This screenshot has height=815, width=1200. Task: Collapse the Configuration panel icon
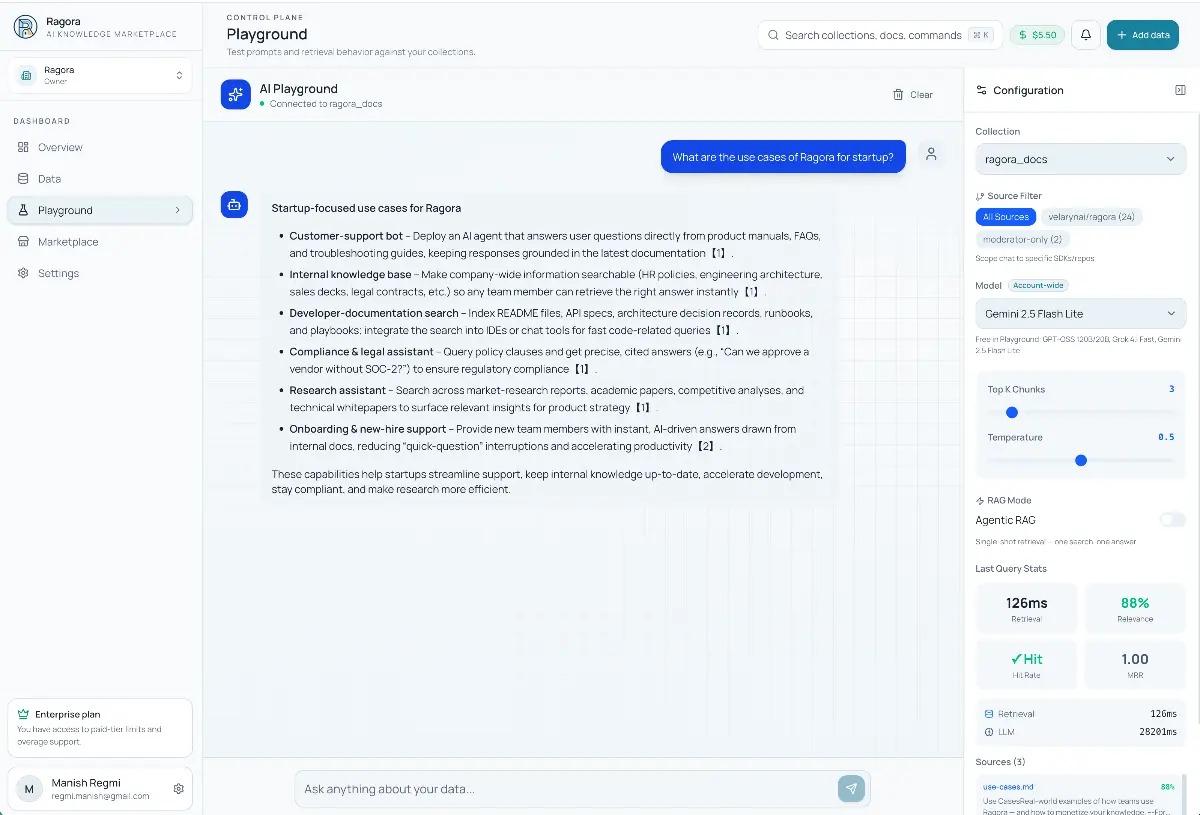tap(1180, 90)
